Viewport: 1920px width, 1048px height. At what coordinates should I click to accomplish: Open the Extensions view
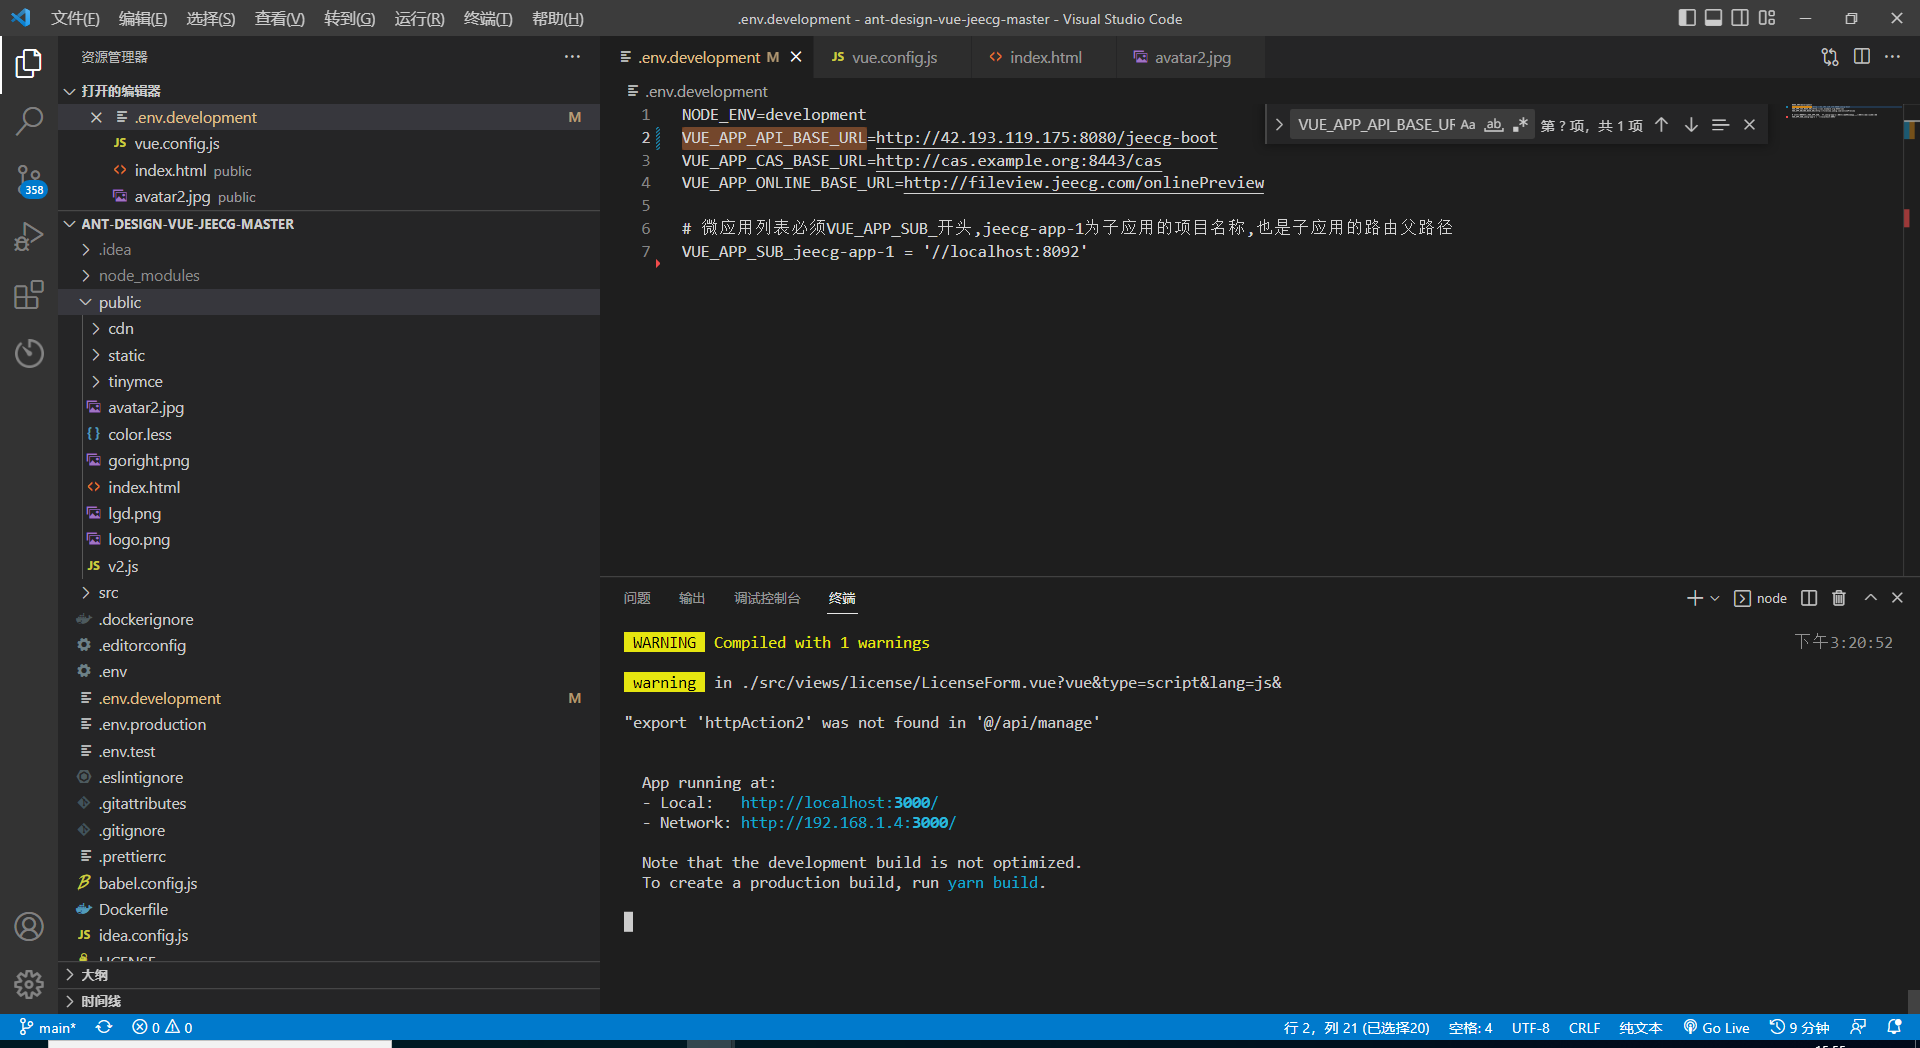click(29, 295)
